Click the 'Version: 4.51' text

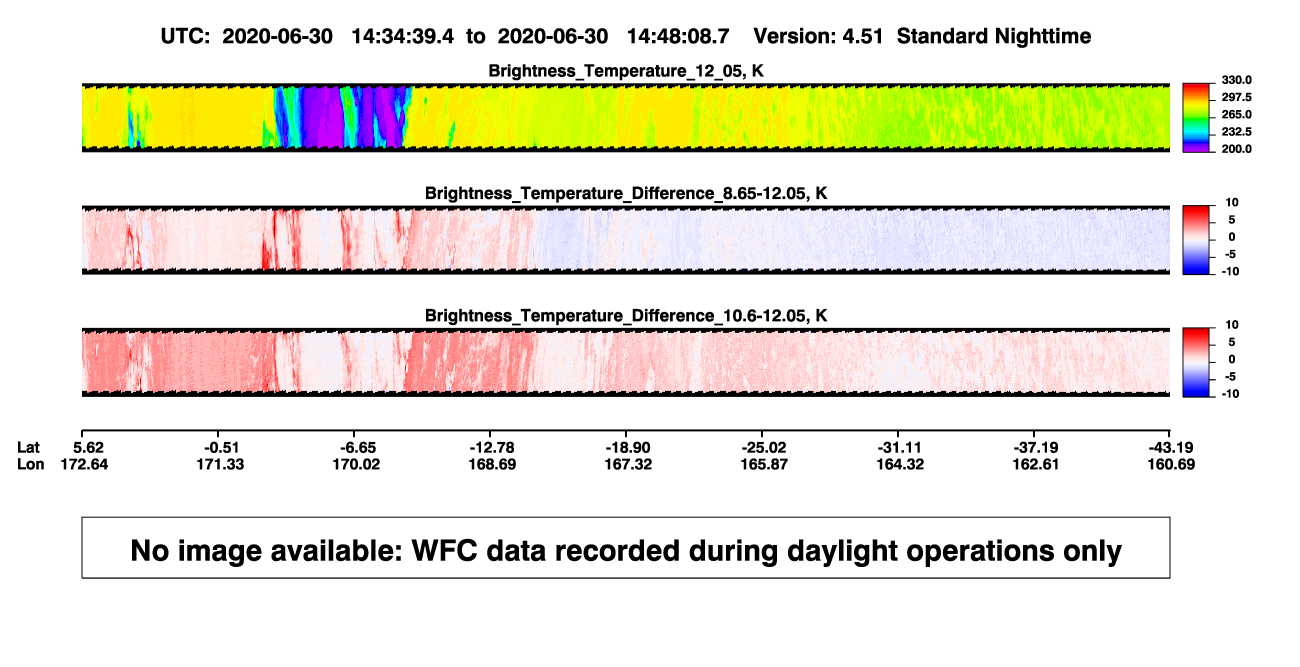coord(820,36)
